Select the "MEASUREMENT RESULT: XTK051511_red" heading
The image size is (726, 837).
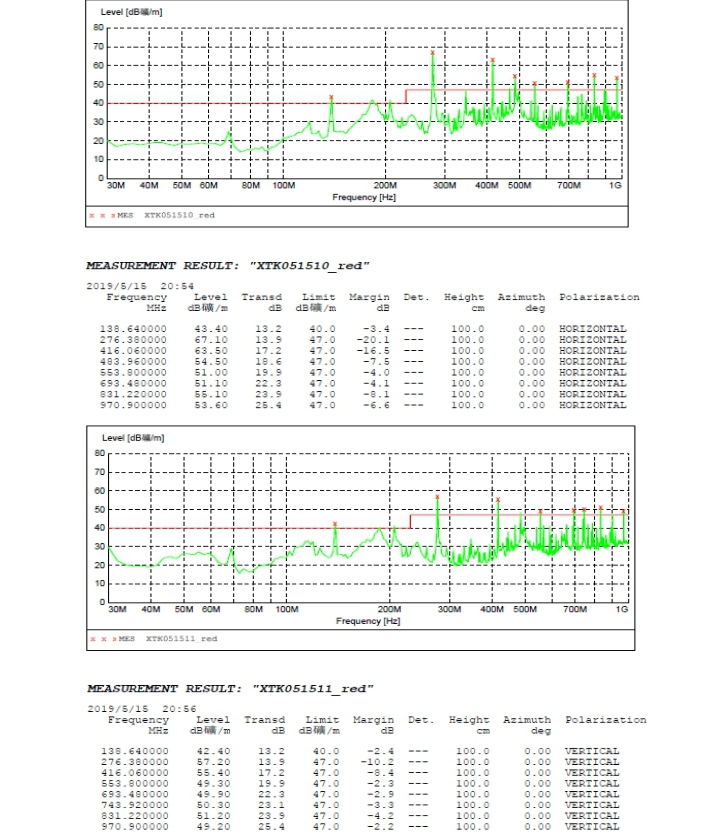pyautogui.click(x=230, y=689)
